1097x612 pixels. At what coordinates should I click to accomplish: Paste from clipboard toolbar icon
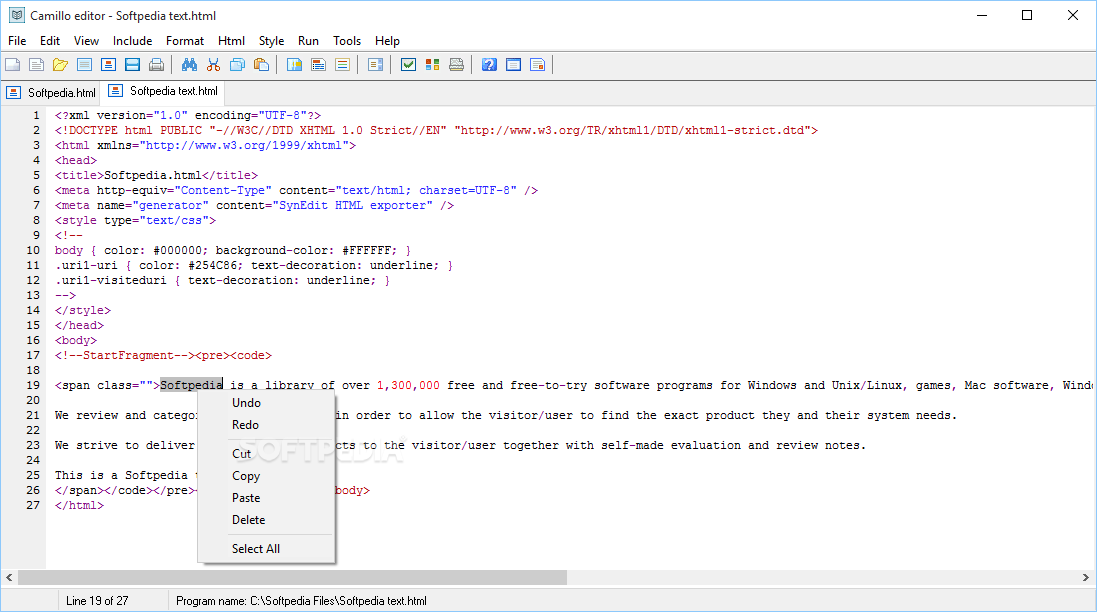click(x=262, y=65)
